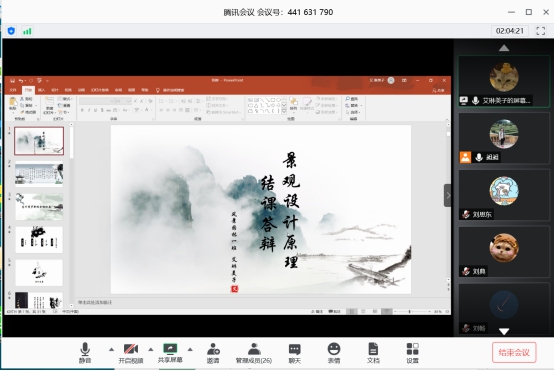Switch to Normal view in PowerPoint status bar

(x=351, y=312)
